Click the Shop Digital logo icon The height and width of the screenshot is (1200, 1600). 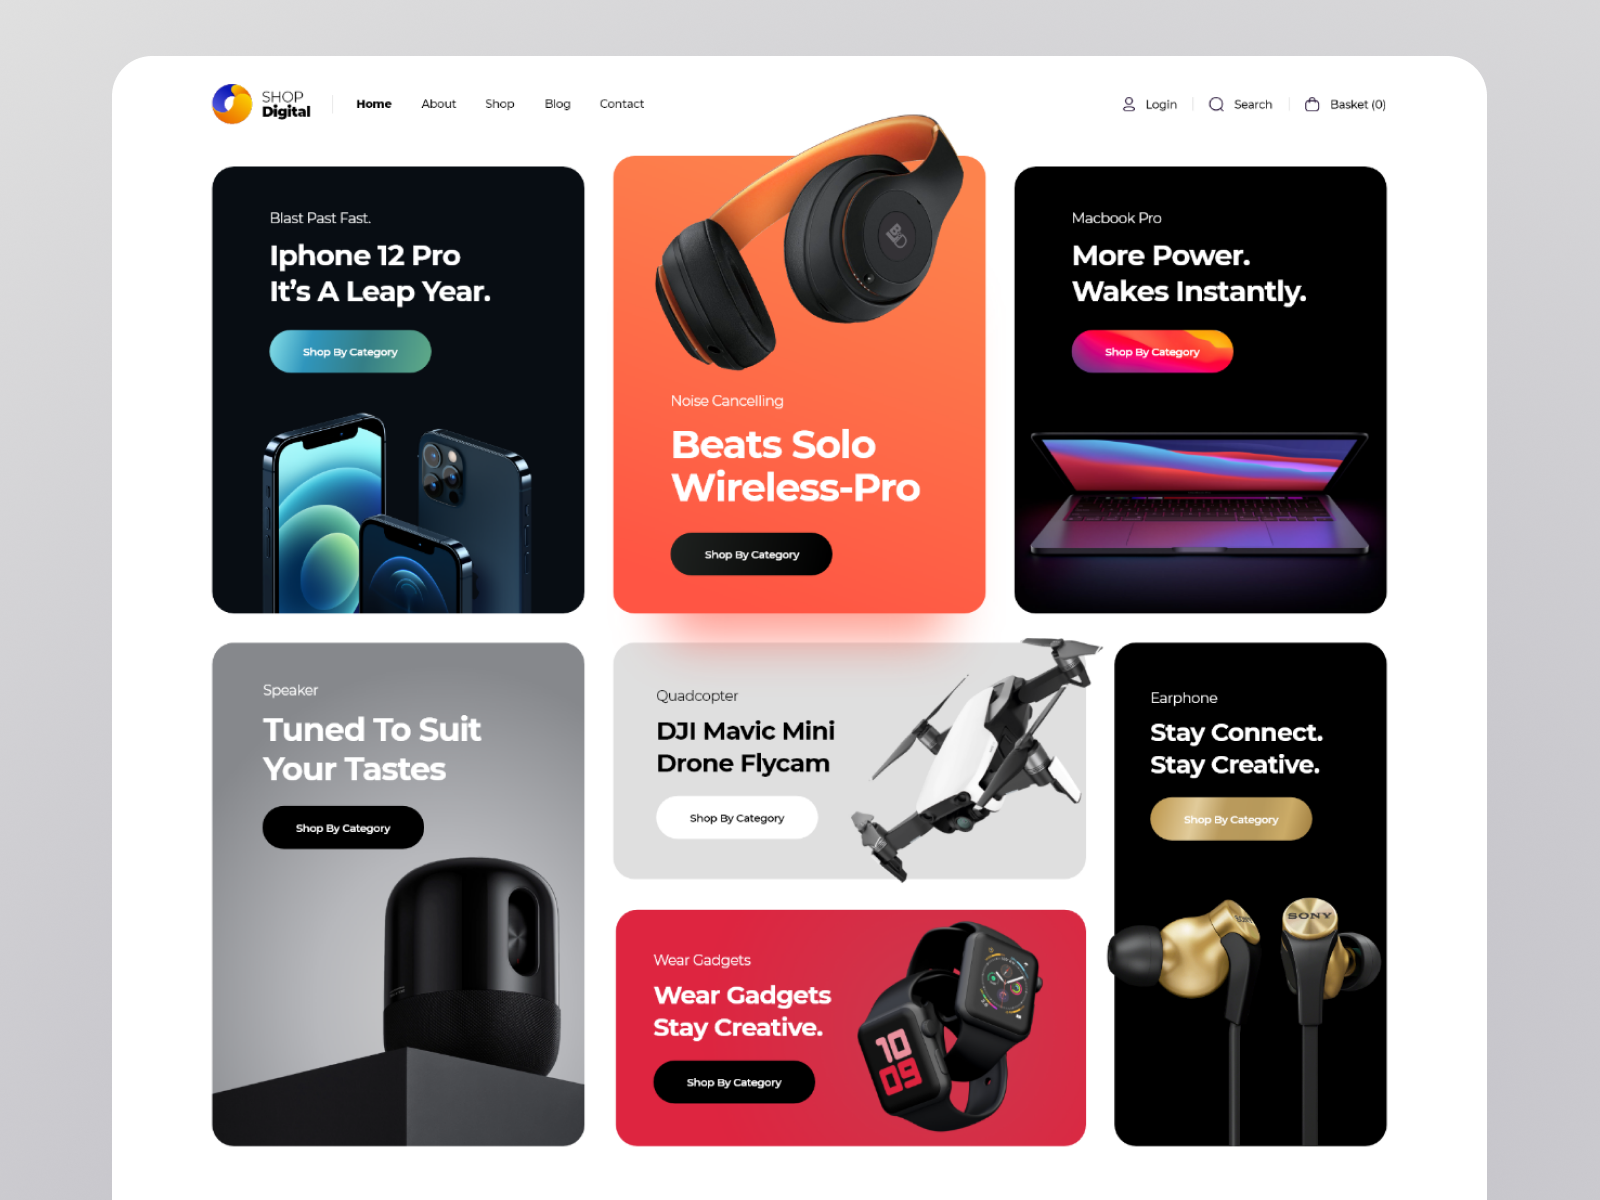pos(232,104)
